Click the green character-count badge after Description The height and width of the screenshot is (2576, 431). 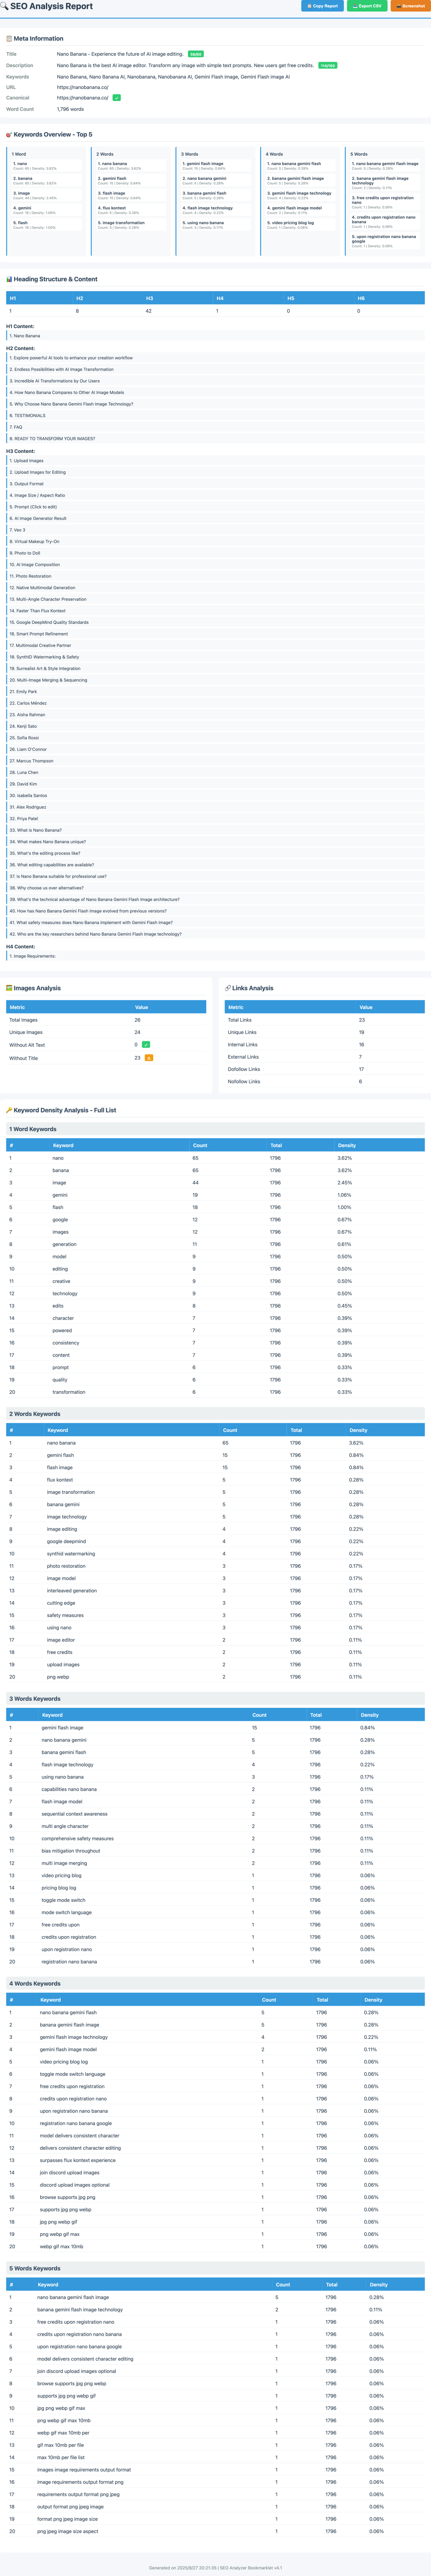coord(327,65)
